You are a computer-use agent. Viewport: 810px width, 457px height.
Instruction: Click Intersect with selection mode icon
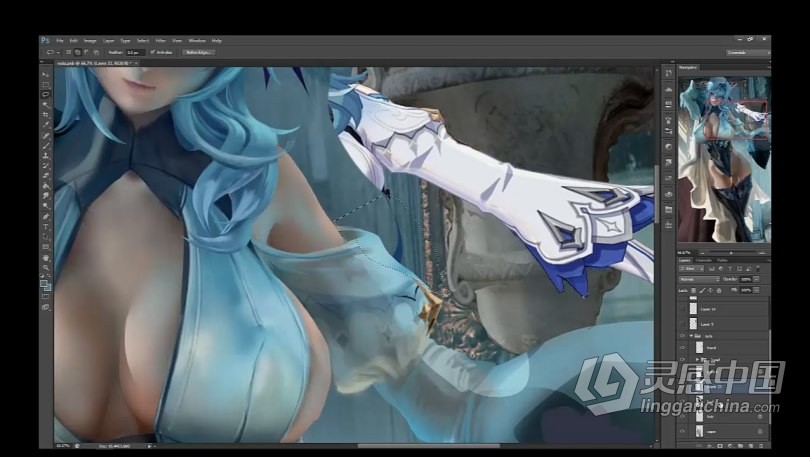[x=96, y=52]
